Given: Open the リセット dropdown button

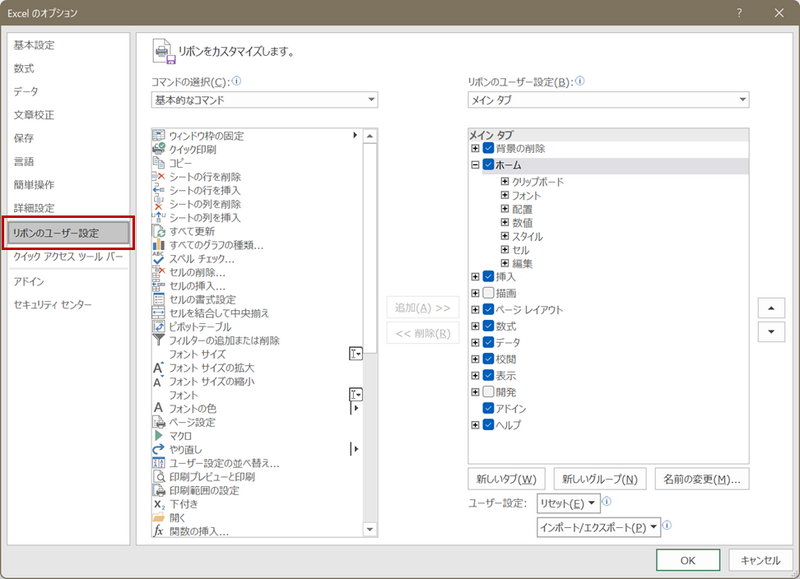Looking at the screenshot, I should [568, 504].
